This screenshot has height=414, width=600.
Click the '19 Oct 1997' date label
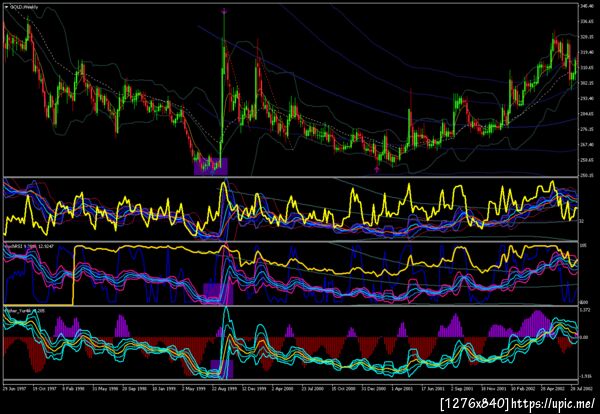tap(44, 388)
